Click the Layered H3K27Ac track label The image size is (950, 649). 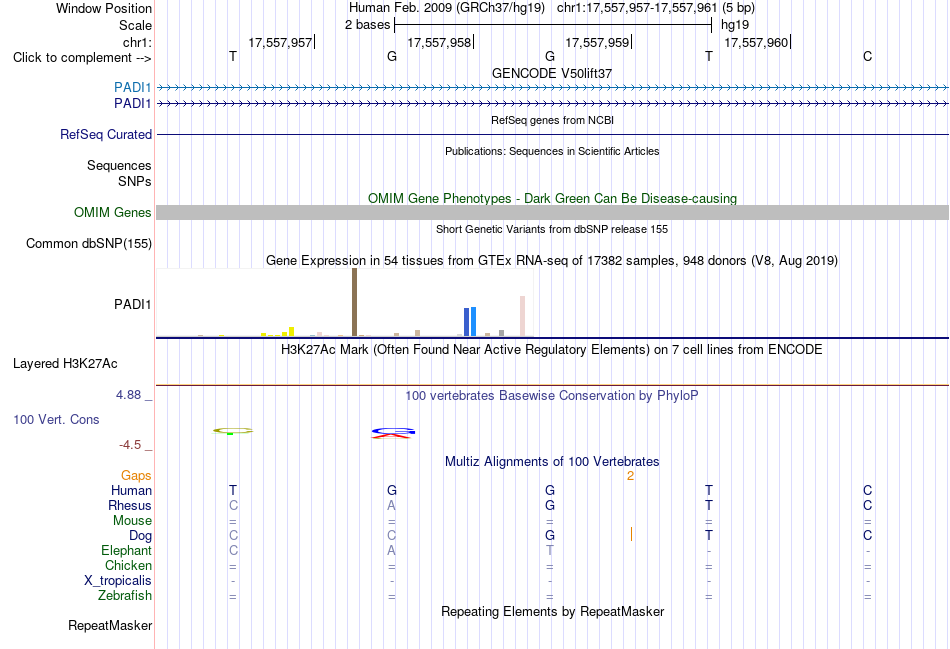click(65, 364)
